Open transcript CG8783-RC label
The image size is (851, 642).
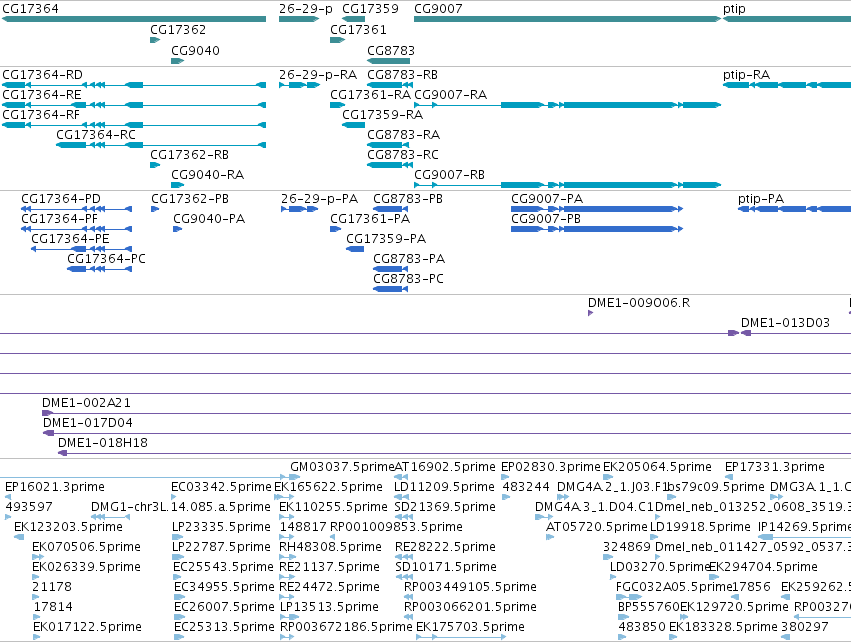[x=403, y=155]
